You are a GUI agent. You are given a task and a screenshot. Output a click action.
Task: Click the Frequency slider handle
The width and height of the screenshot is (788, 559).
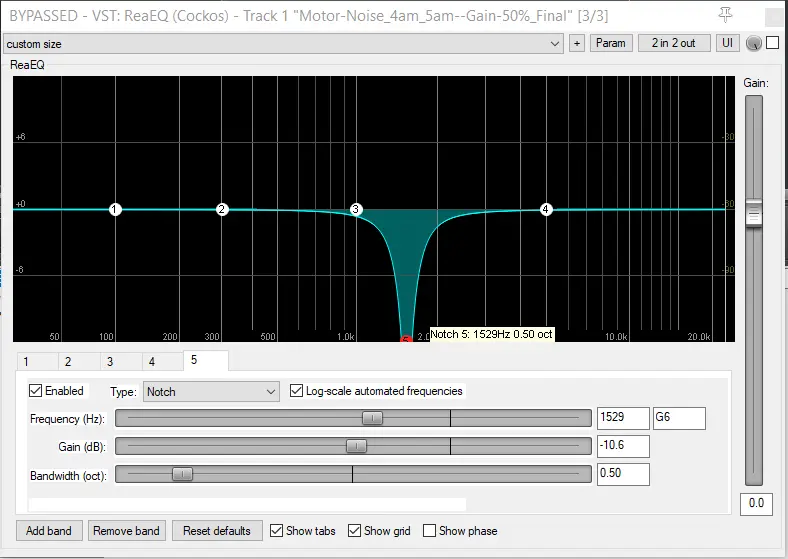click(x=372, y=418)
